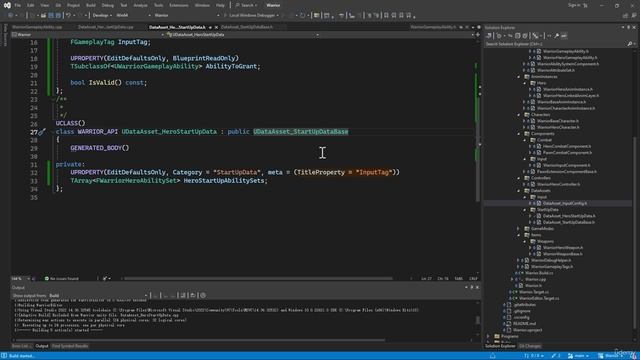640x360 pixels.
Task: Click Solution Explorer Preview Selected Items icon
Action: (564, 36)
